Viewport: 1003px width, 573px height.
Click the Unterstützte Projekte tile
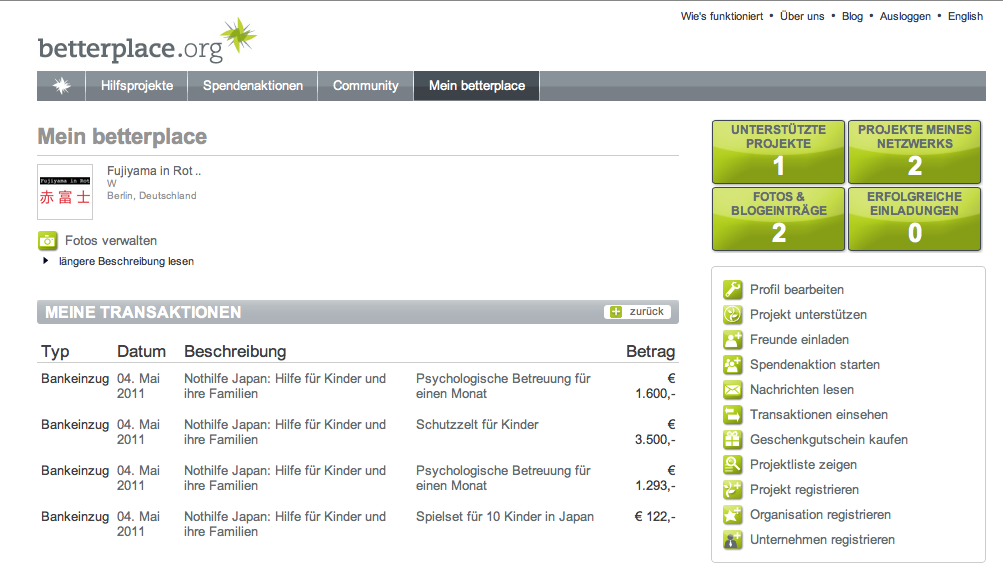[778, 152]
